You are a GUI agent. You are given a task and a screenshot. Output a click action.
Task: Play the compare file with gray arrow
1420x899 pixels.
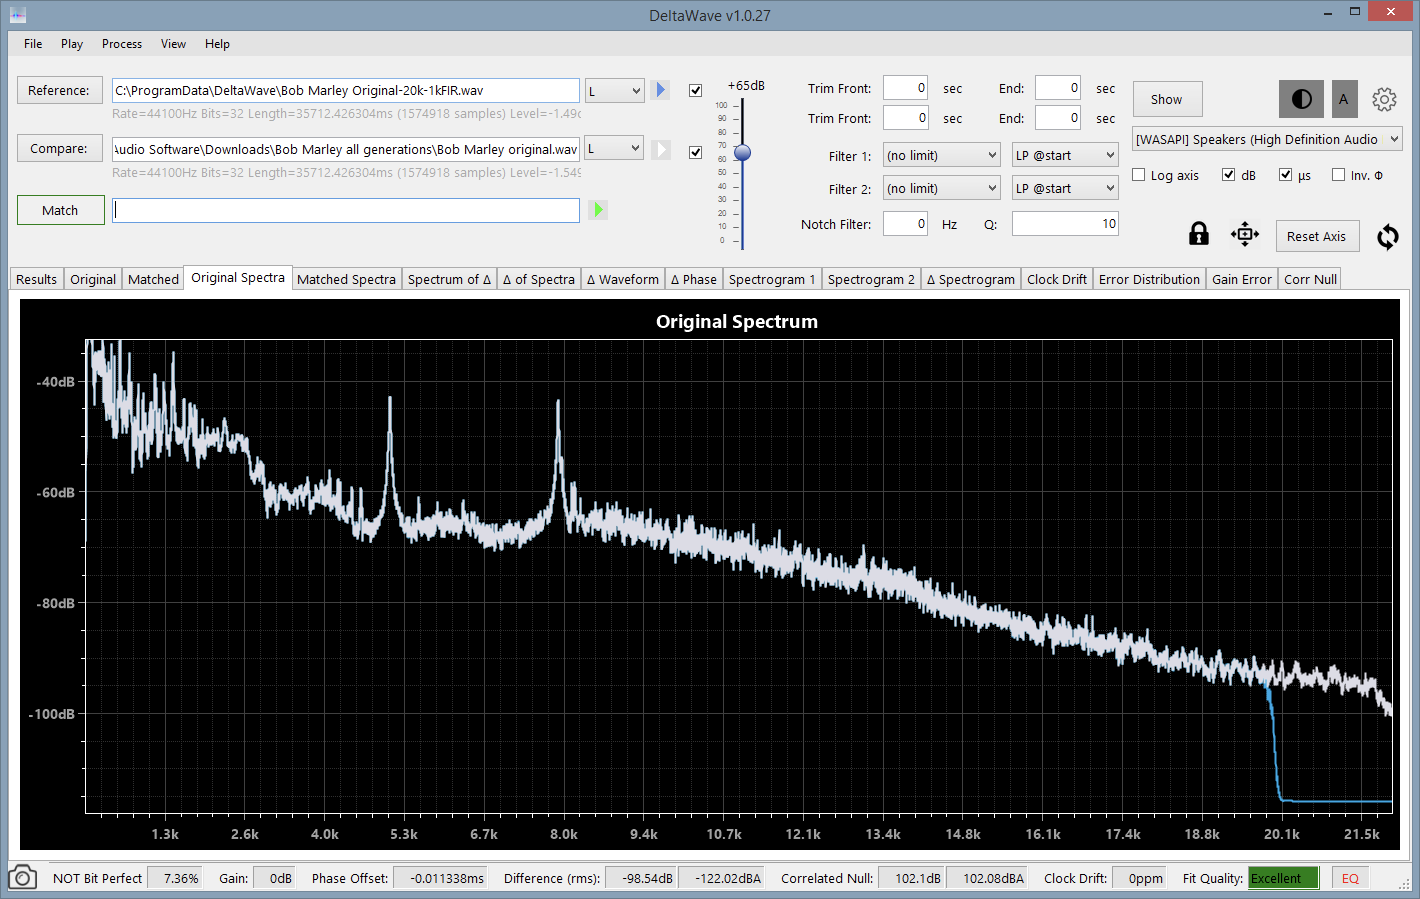(660, 149)
